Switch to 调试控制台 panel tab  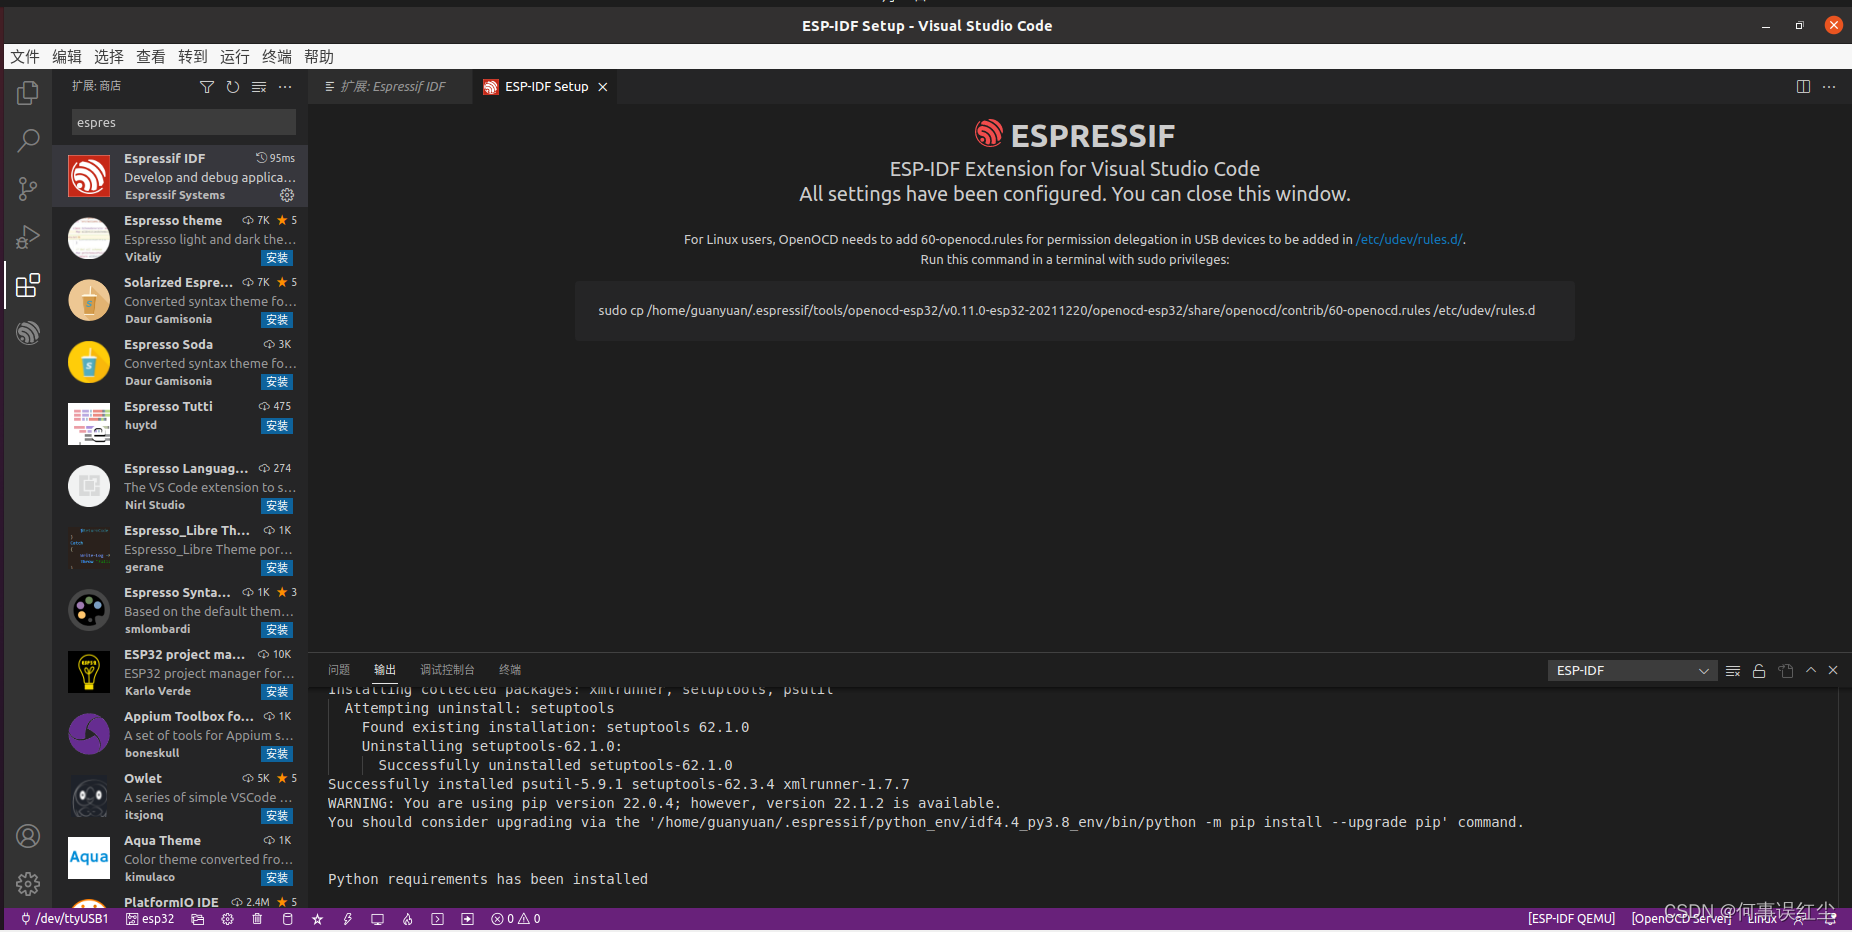pyautogui.click(x=447, y=670)
